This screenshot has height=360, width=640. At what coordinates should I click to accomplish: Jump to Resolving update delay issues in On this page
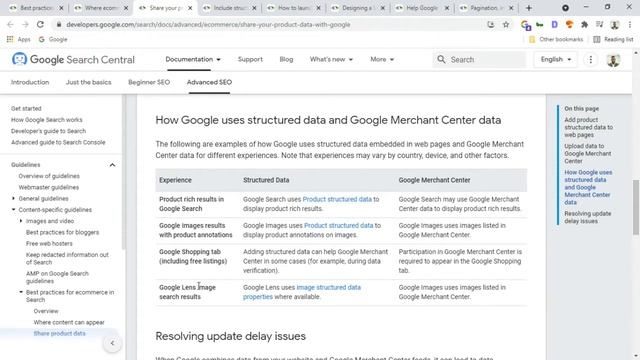click(588, 218)
